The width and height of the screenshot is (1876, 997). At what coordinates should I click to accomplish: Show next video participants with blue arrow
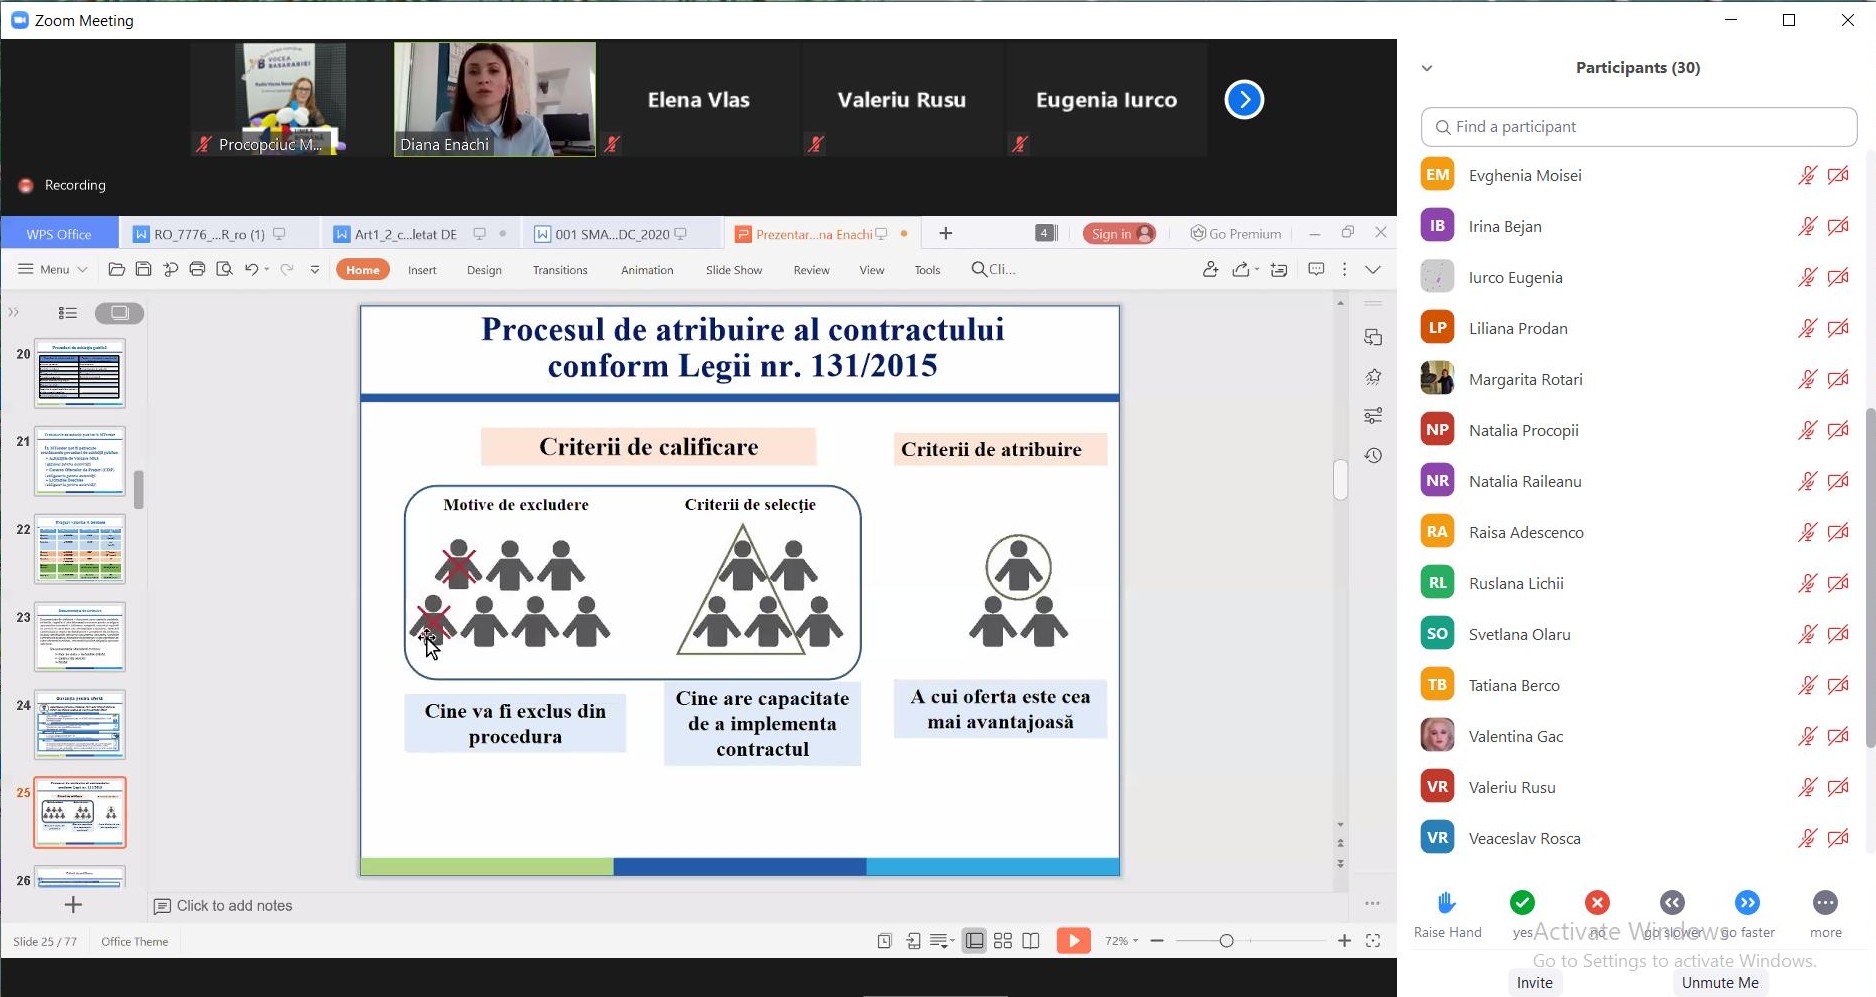[1244, 99]
